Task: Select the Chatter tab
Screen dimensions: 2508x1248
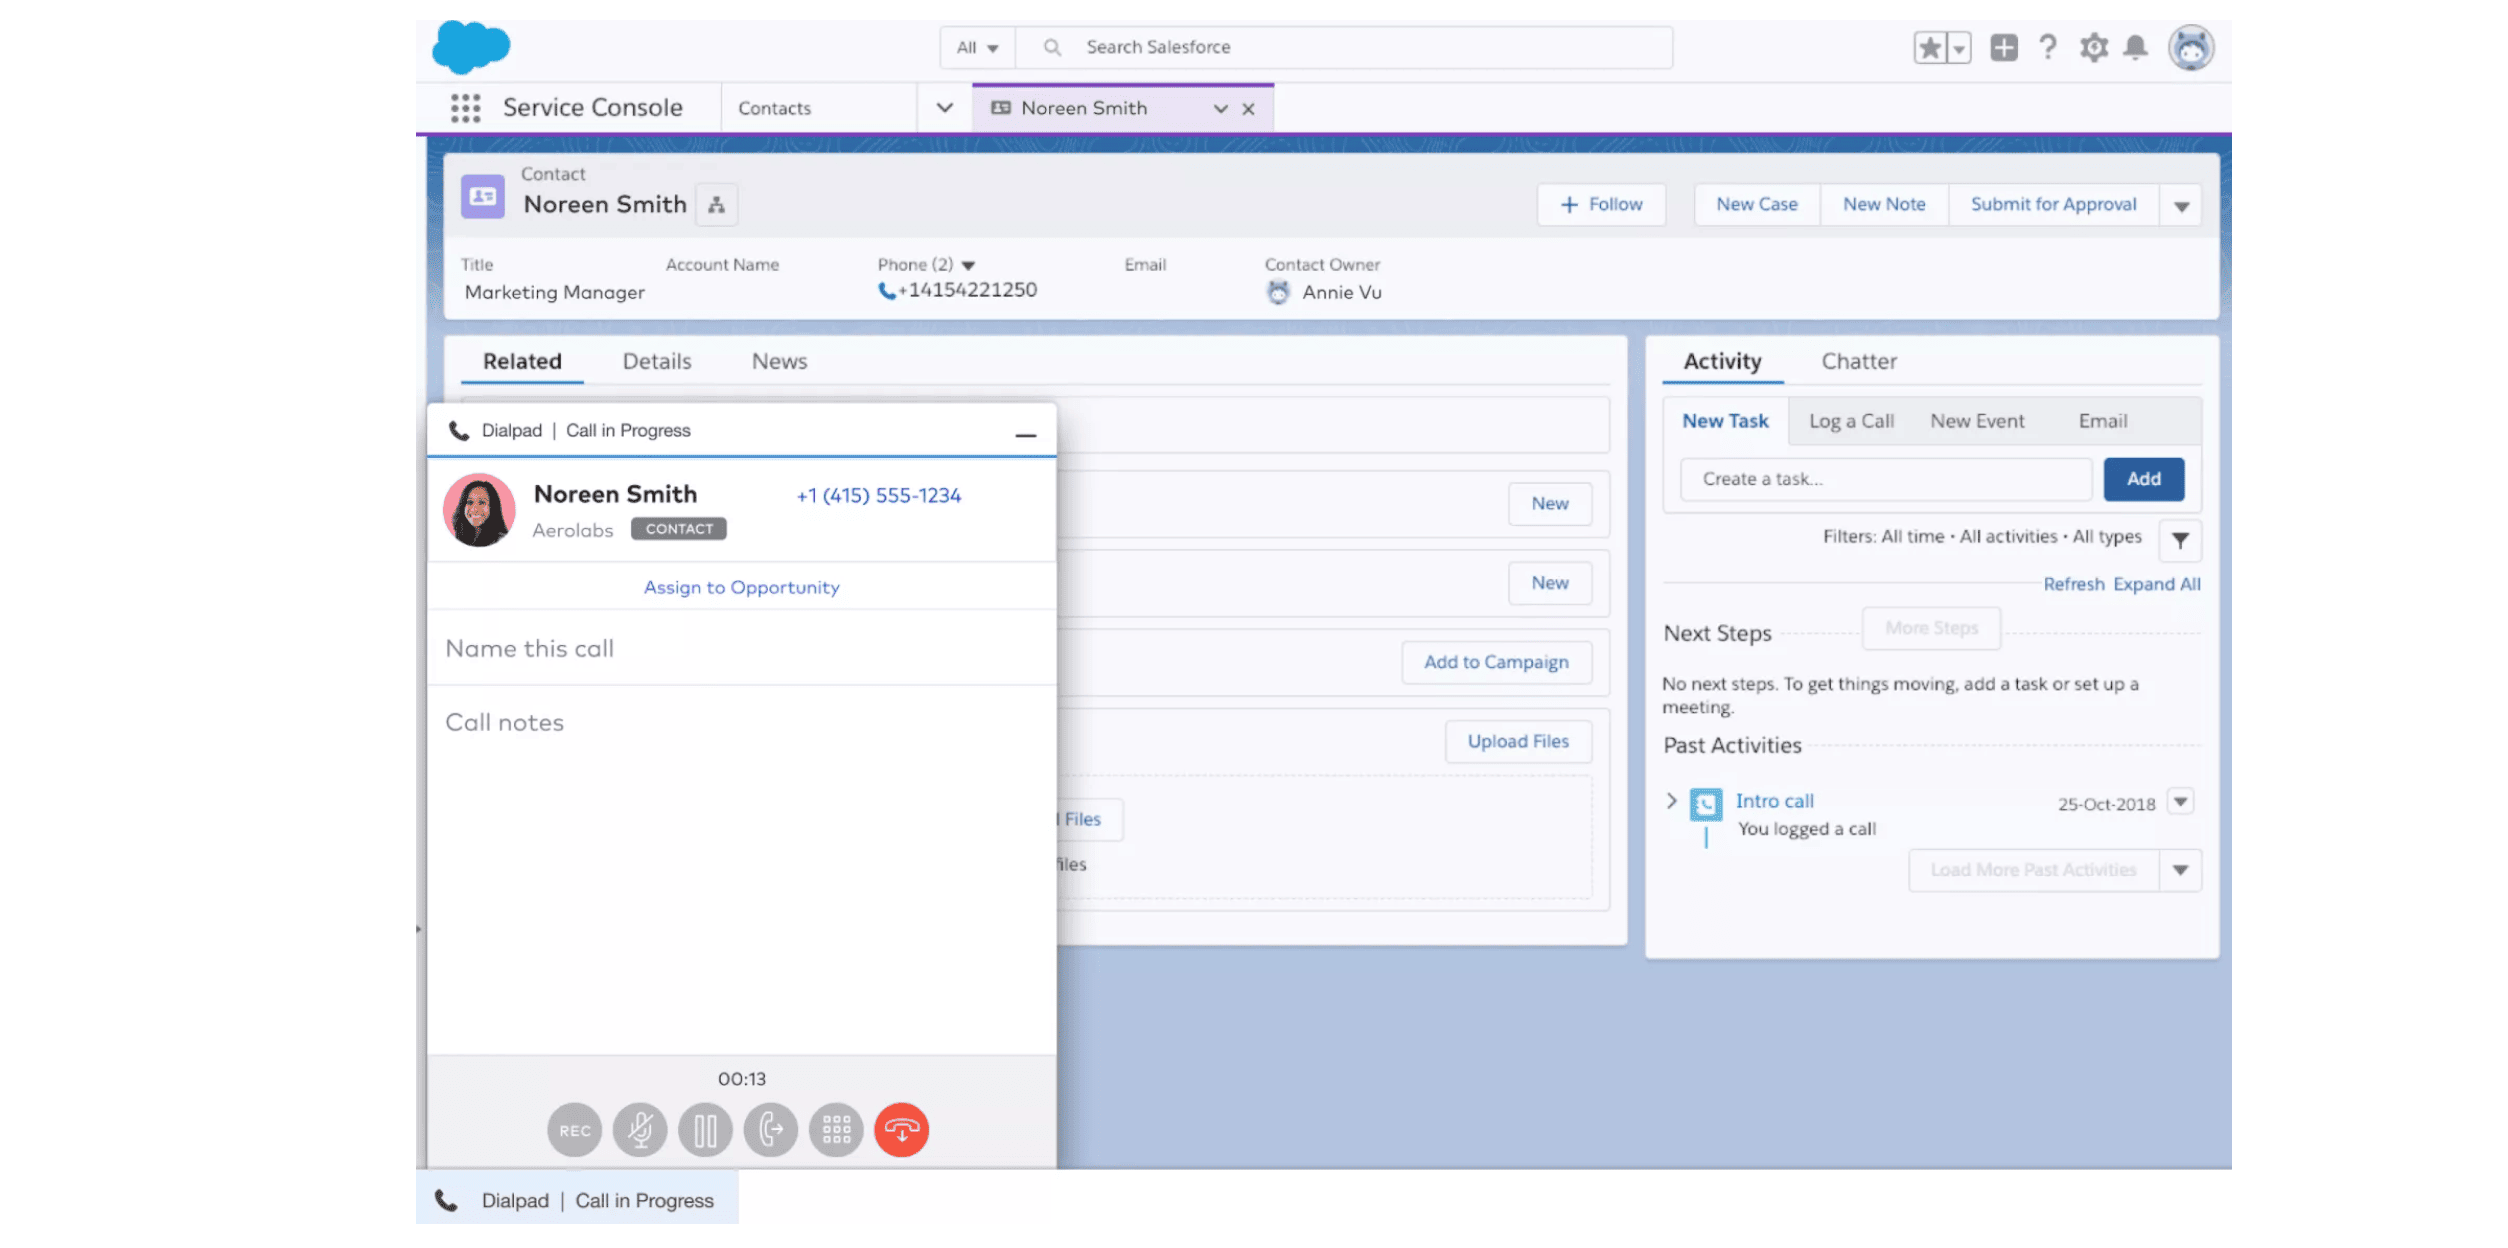Action: 1859,361
